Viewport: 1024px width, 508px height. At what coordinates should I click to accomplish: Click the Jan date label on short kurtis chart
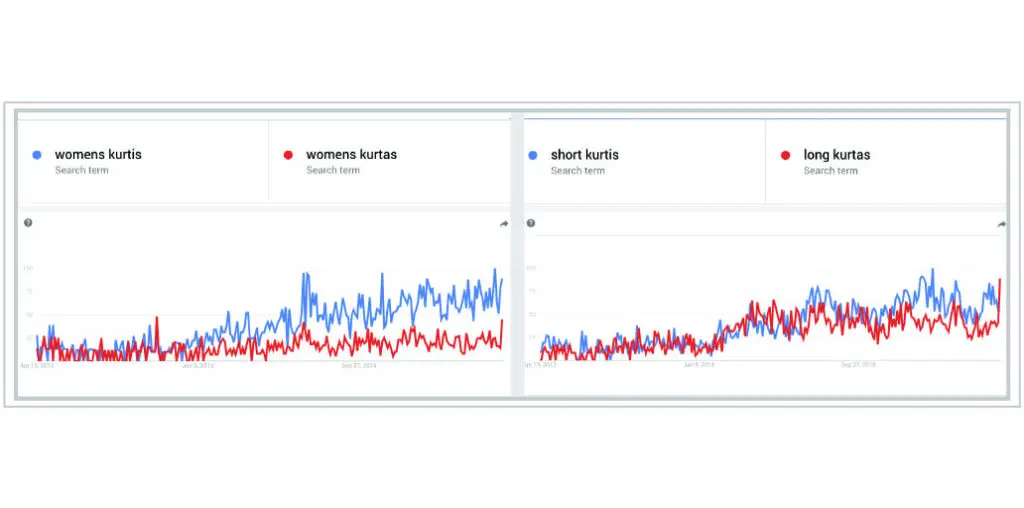(x=699, y=366)
